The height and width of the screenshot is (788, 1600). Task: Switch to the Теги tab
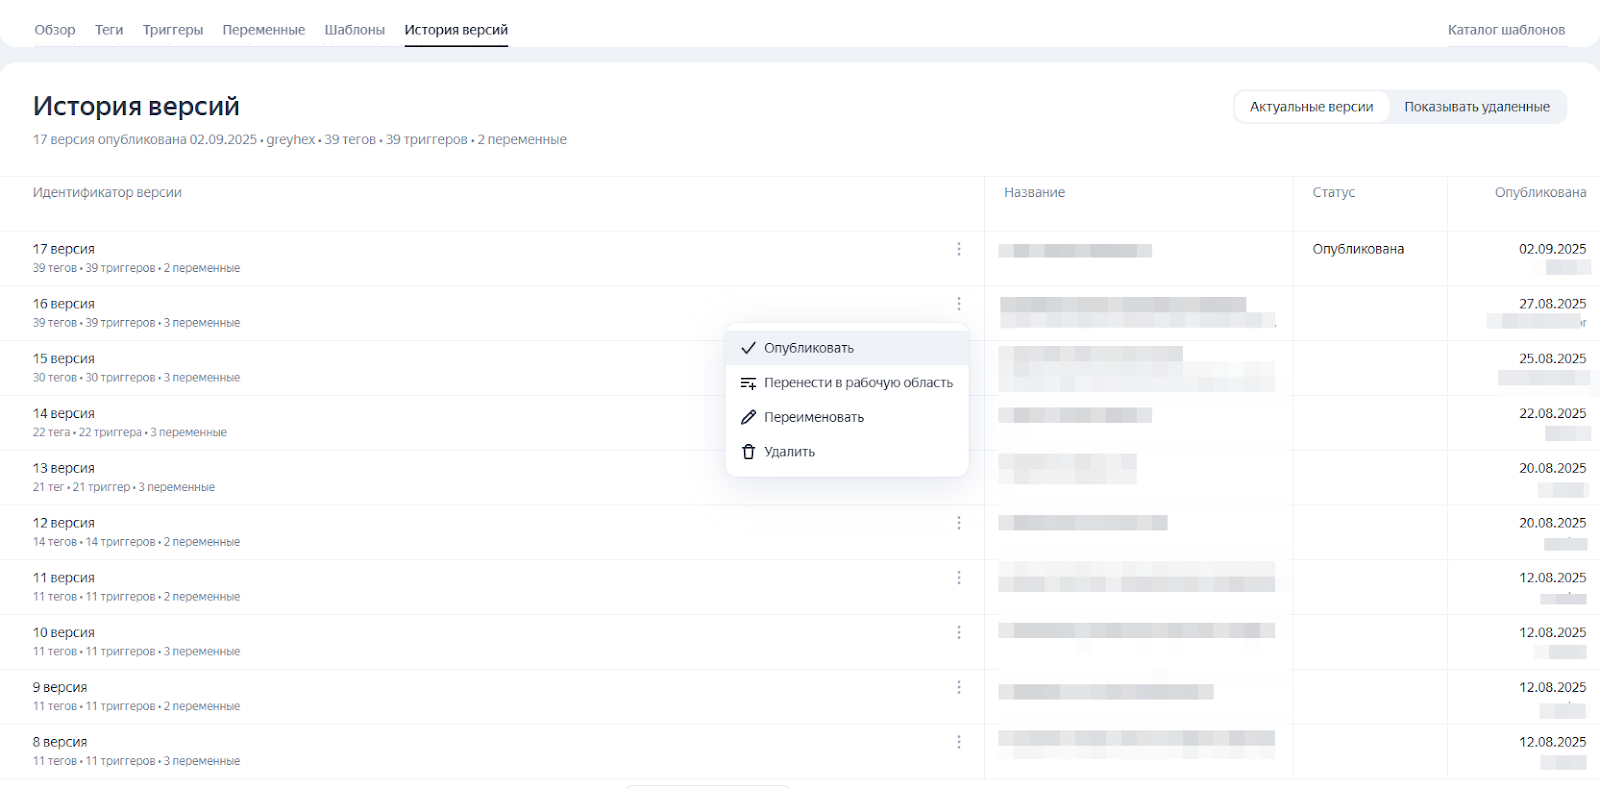(109, 30)
